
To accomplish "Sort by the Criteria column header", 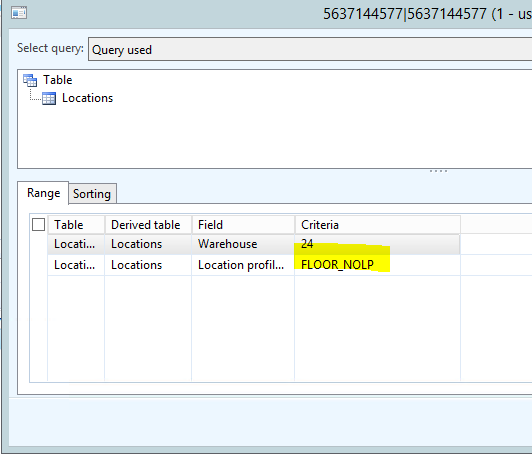I will (x=377, y=225).
